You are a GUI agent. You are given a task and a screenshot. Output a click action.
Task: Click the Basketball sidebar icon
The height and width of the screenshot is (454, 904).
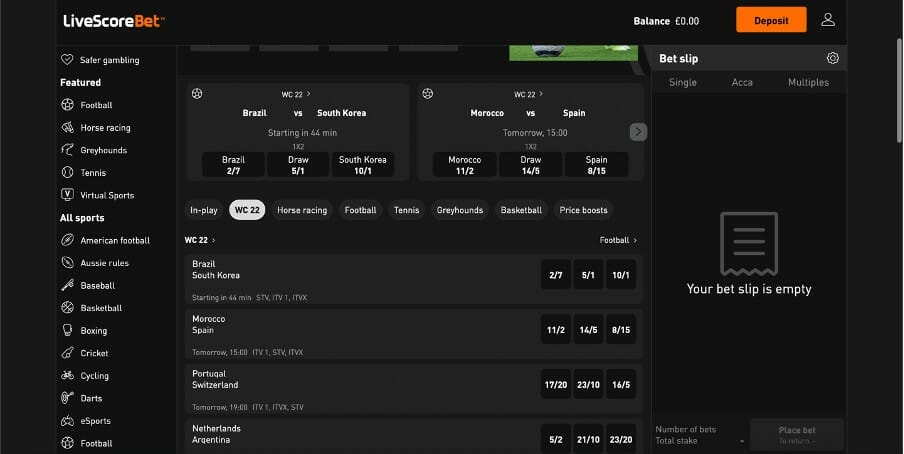click(67, 307)
